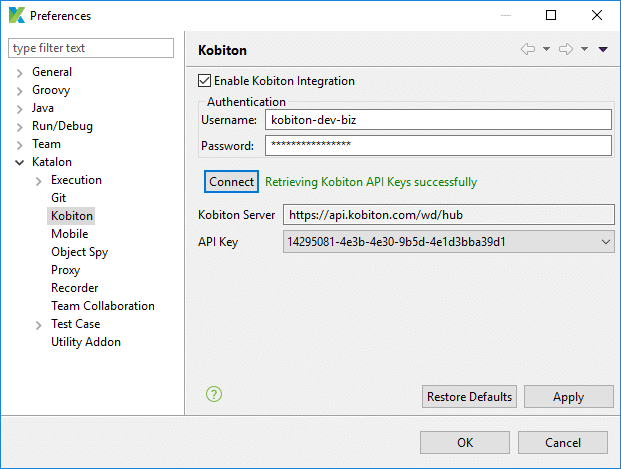Click the forward navigation arrow icon

(x=565, y=49)
